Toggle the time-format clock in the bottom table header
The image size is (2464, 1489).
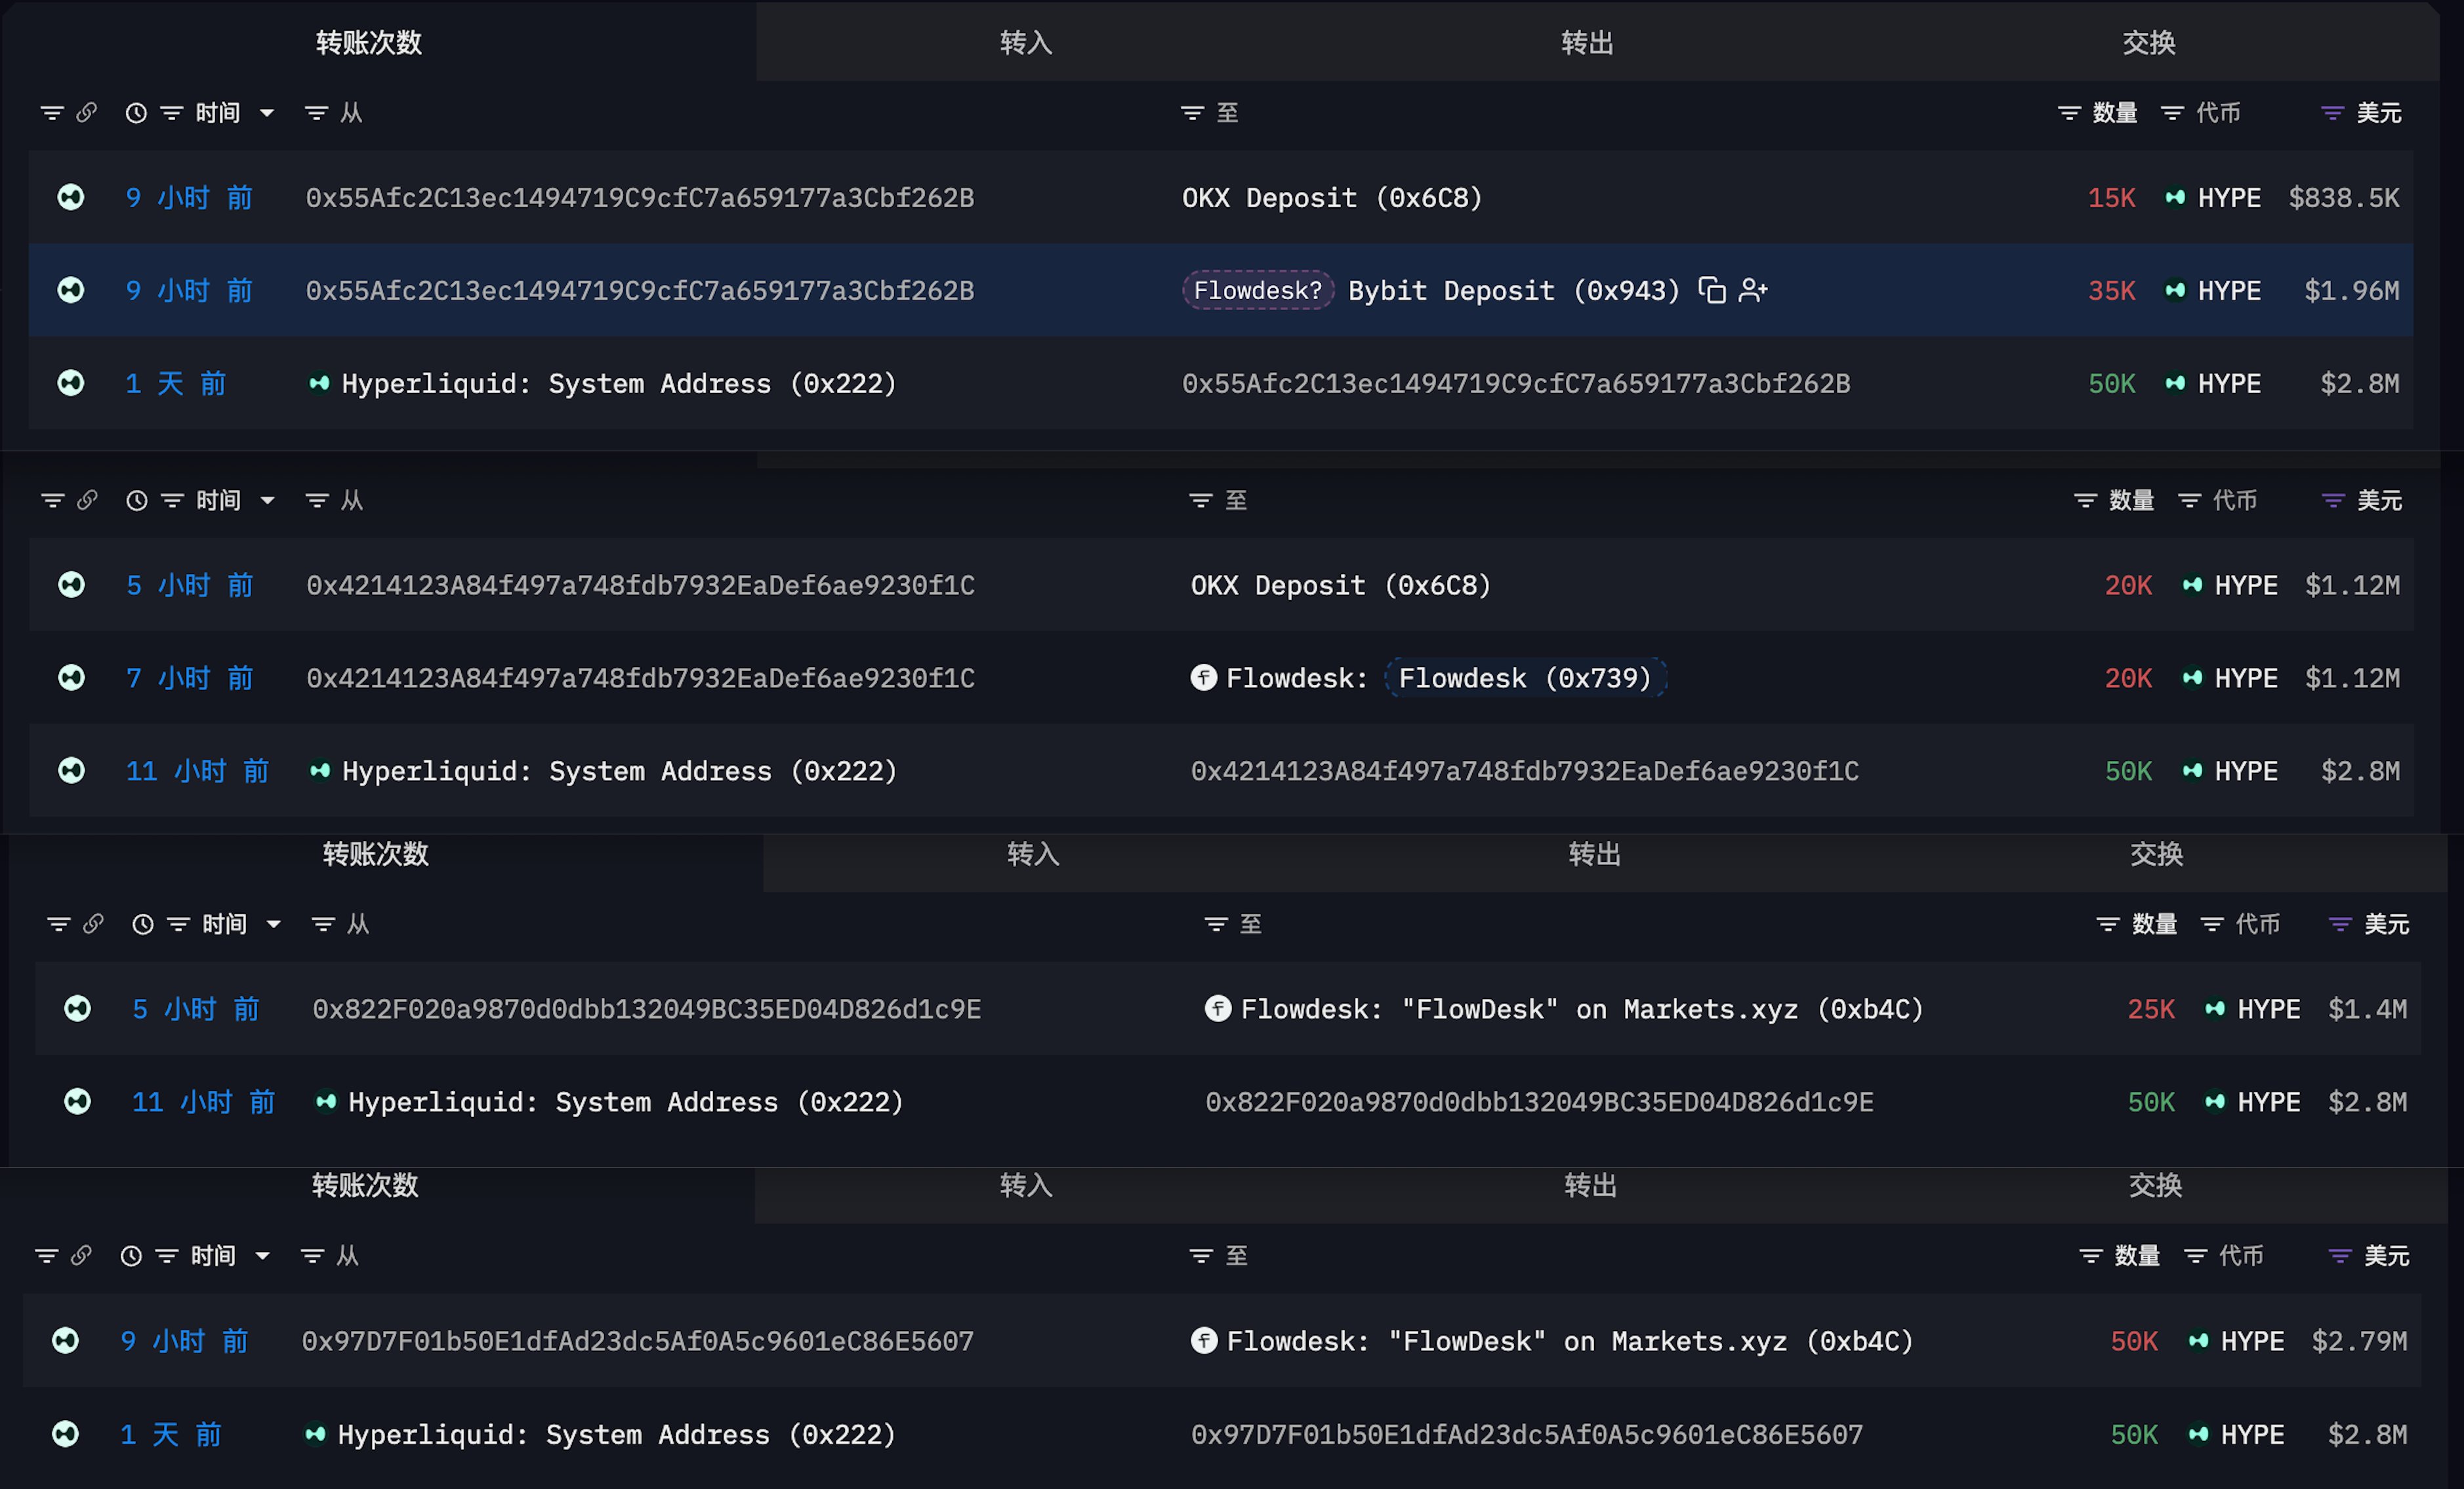[x=131, y=1256]
